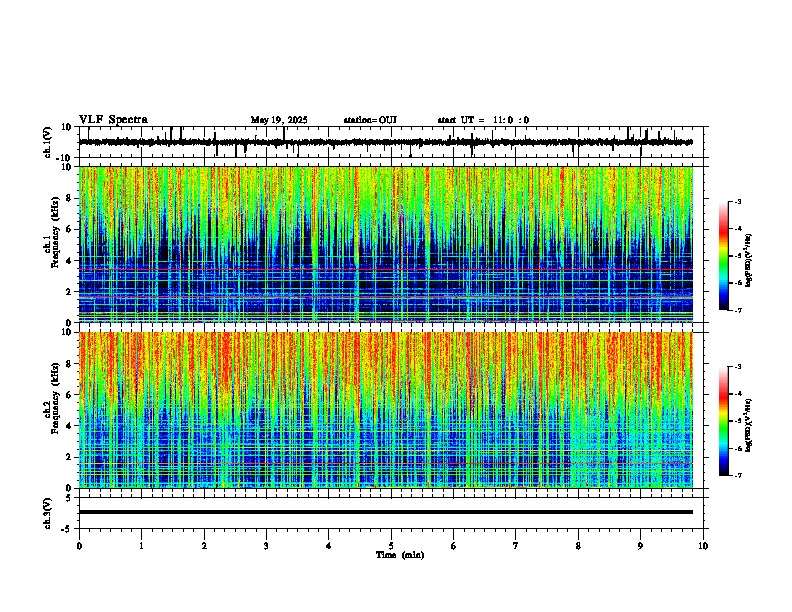Click the "-7" label on ch.2 color scale

pyautogui.click(x=737, y=475)
